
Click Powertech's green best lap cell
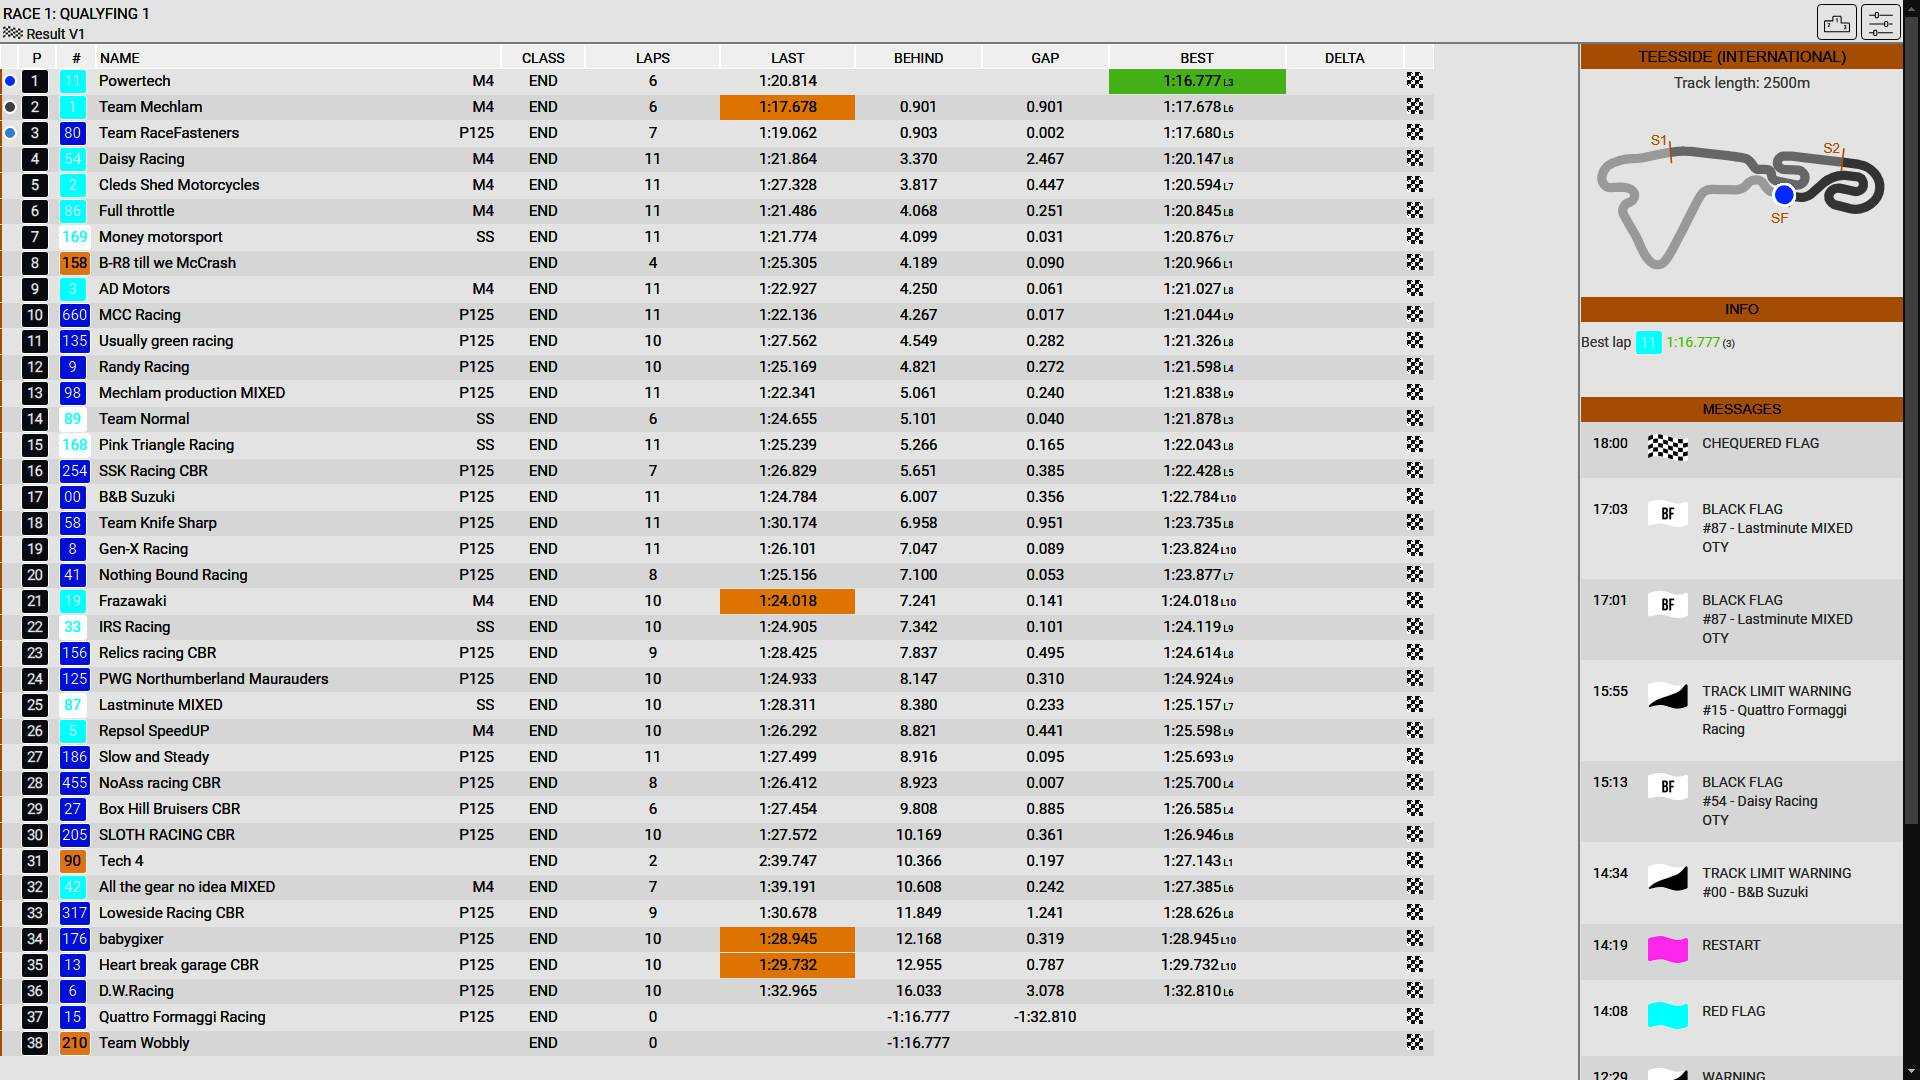[1196, 81]
